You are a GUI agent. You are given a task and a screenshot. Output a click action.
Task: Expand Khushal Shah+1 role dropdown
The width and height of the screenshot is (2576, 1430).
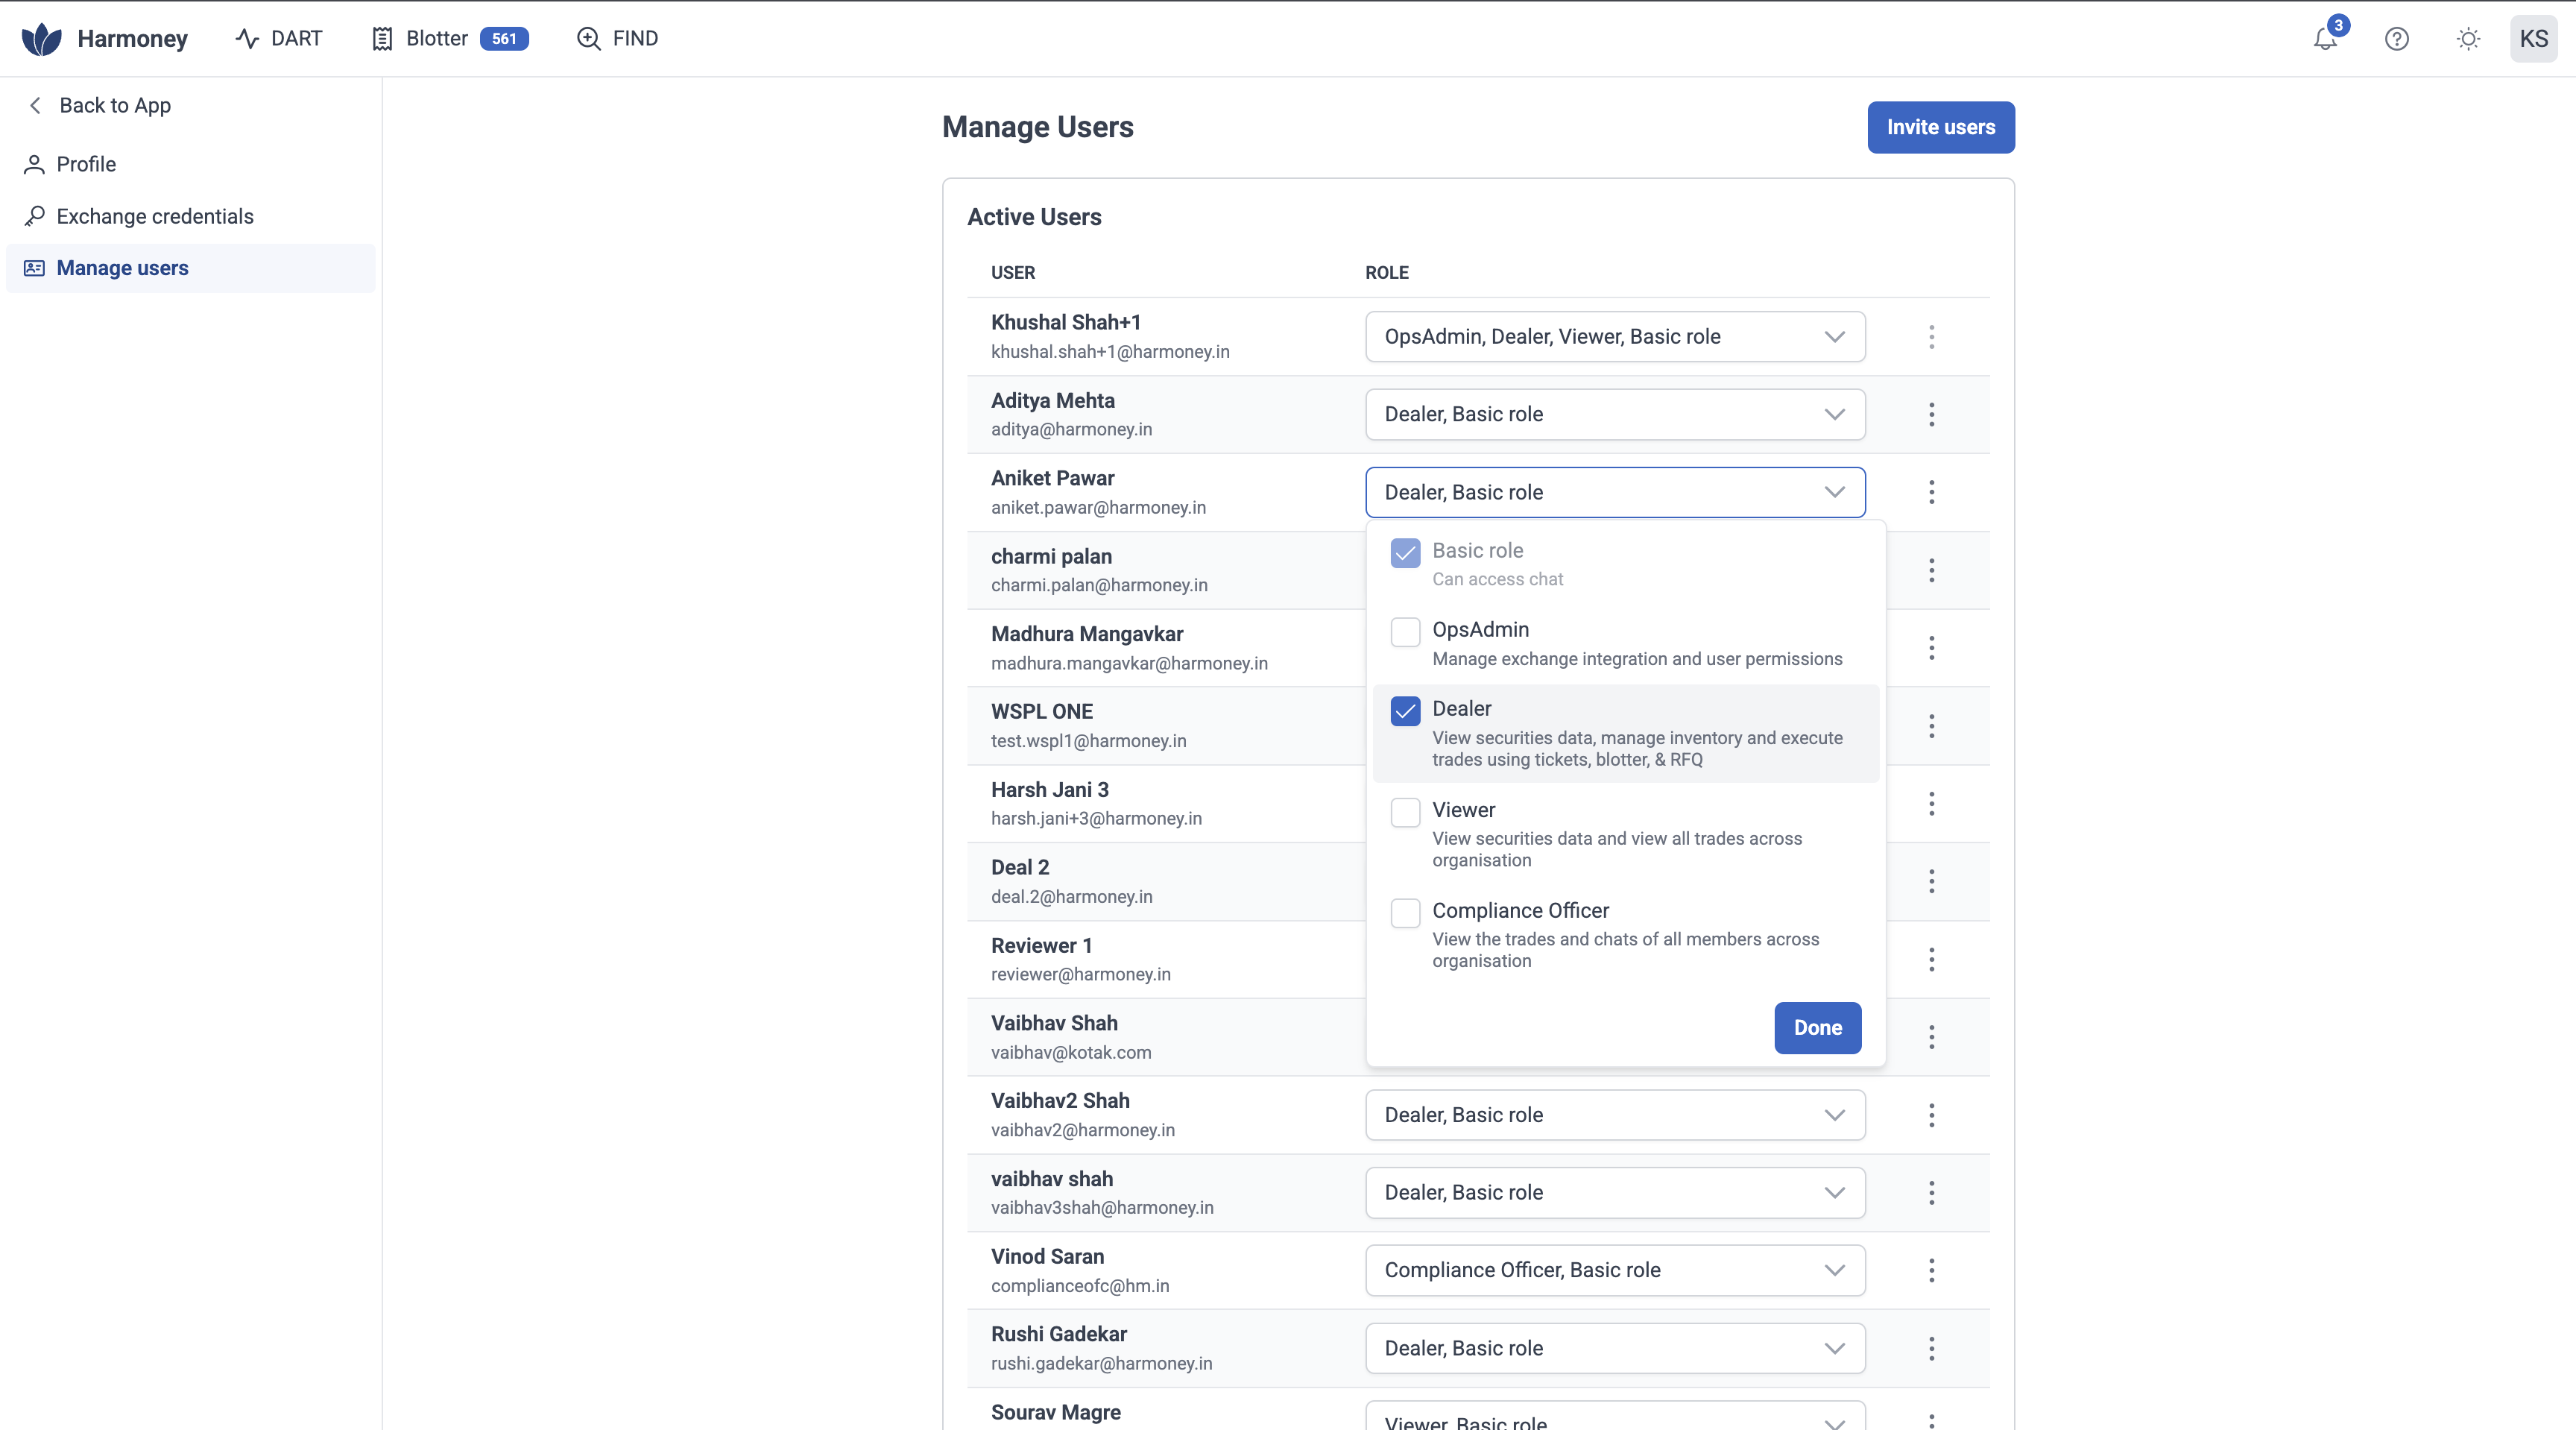coord(1614,337)
